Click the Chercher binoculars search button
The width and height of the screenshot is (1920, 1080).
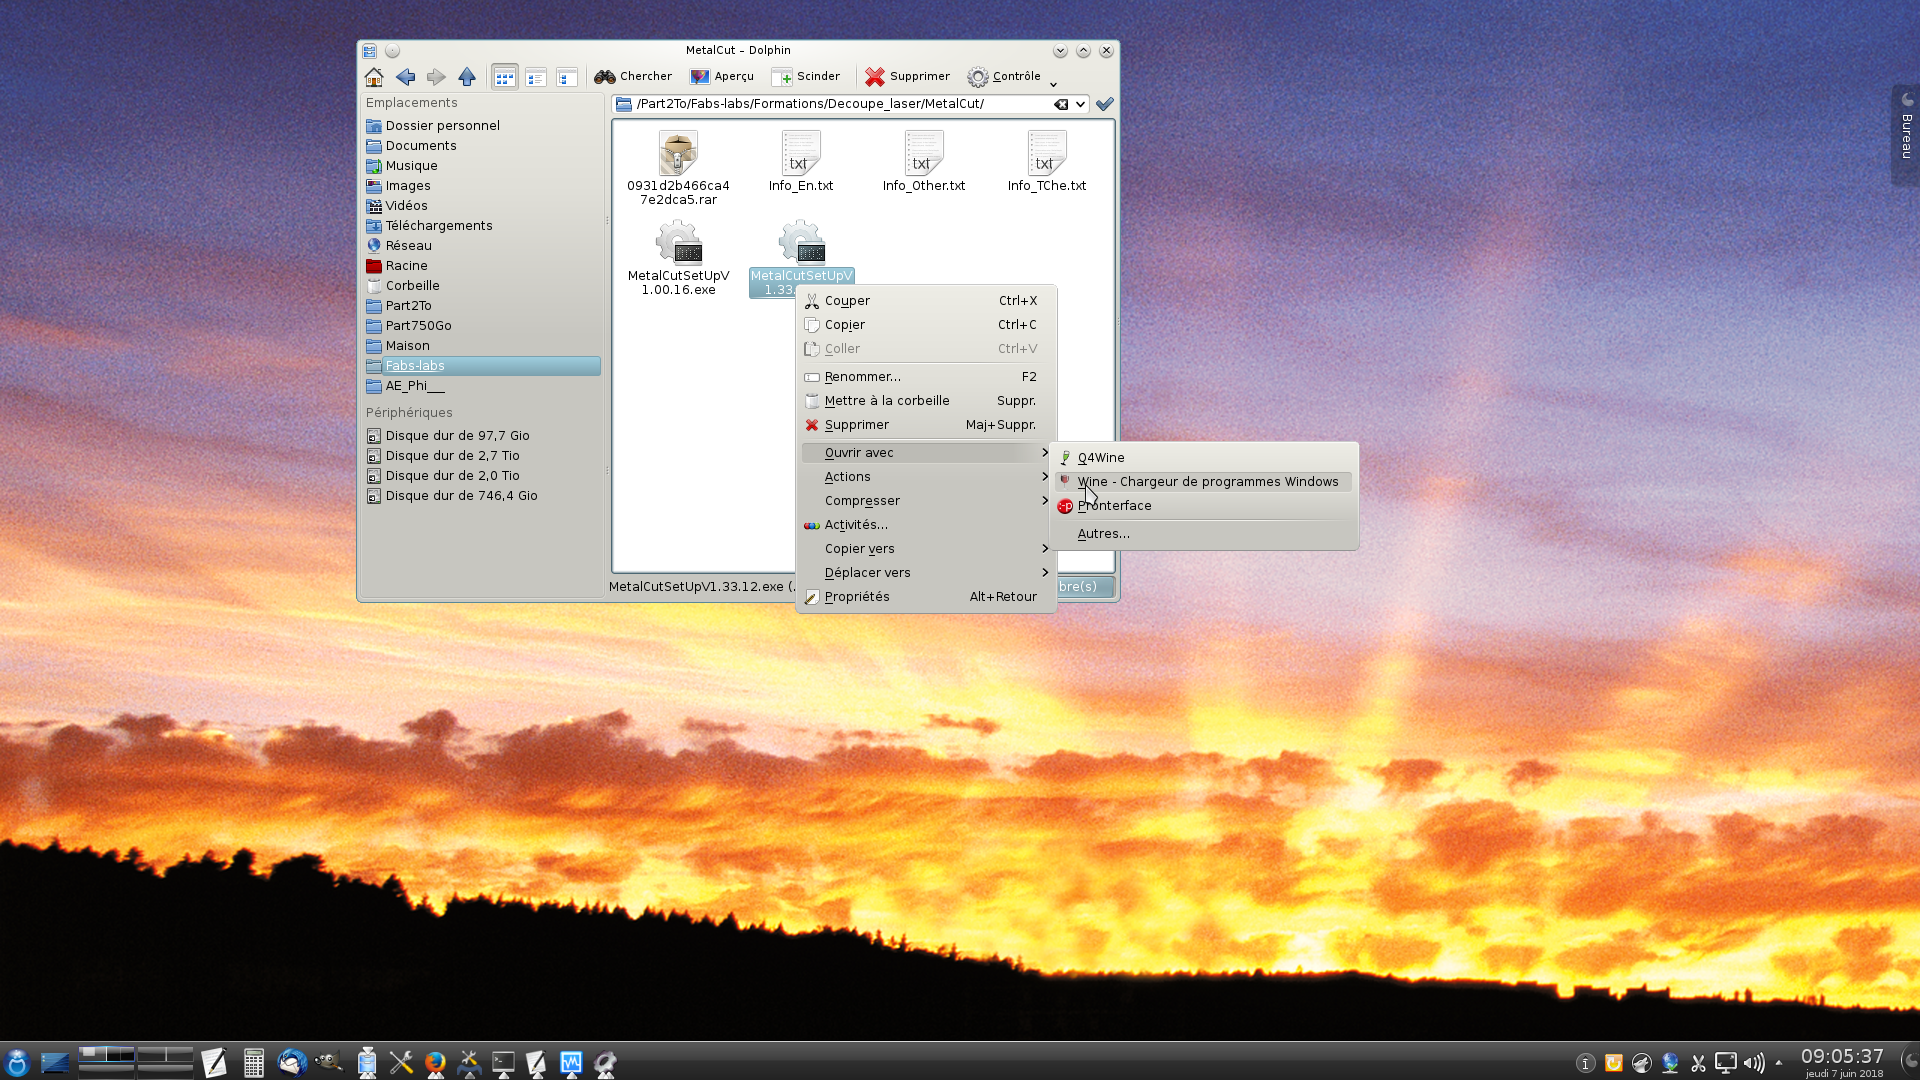click(x=633, y=77)
